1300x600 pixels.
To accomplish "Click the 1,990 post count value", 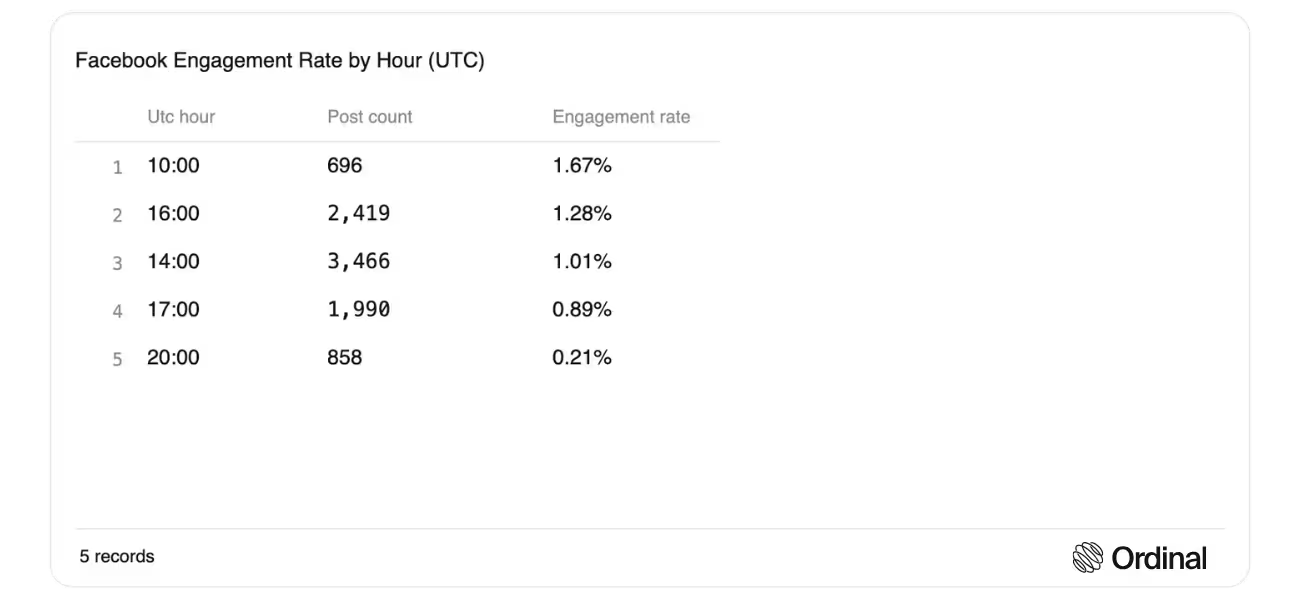I will 359,310.
